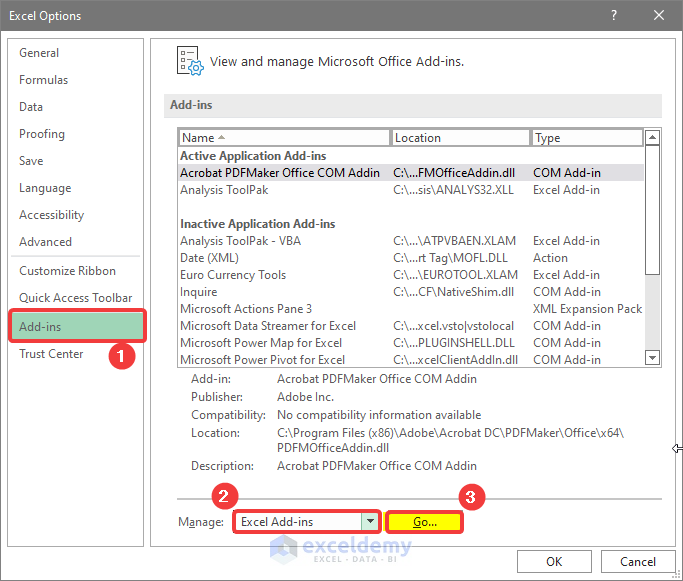Viewport: 683px width, 581px height.
Task: Select Microsoft Data Streamer for Excel row
Action: click(x=411, y=326)
